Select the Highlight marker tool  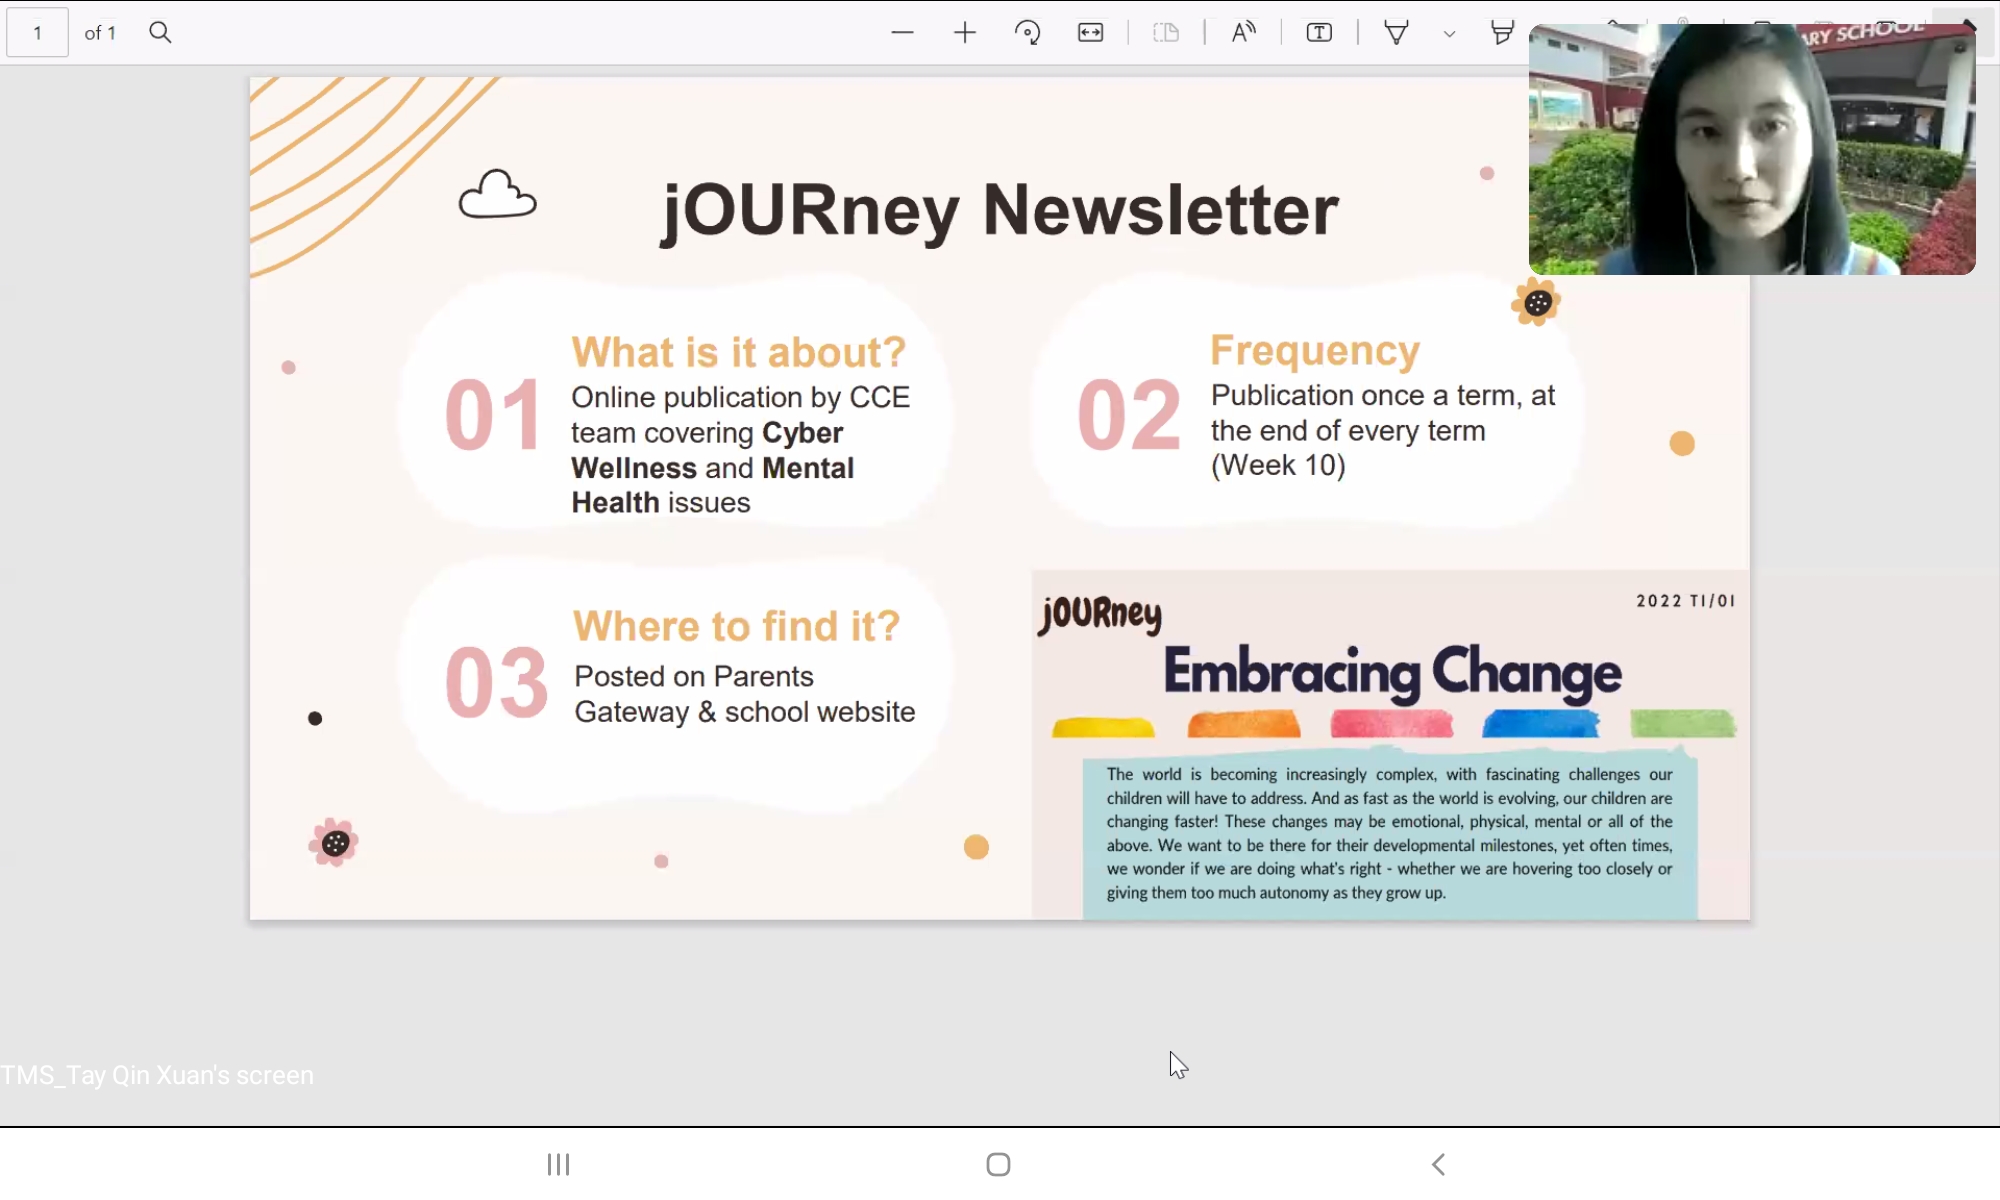point(1502,33)
